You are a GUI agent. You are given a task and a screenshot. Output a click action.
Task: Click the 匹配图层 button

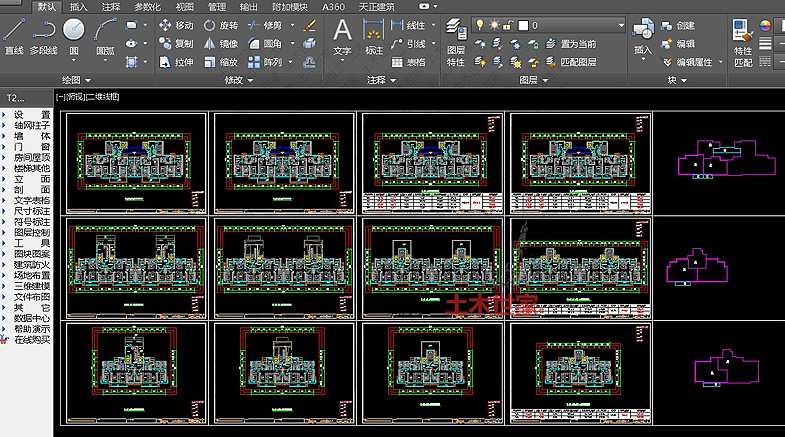571,62
